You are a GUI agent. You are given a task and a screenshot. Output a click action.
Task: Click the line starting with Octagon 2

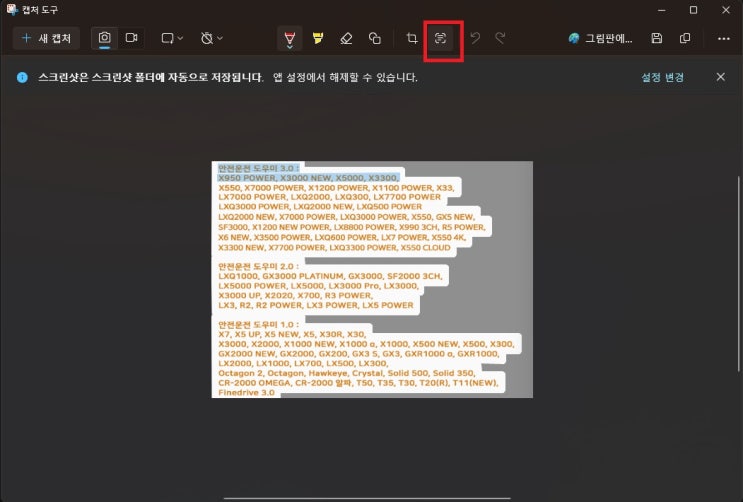(346, 373)
